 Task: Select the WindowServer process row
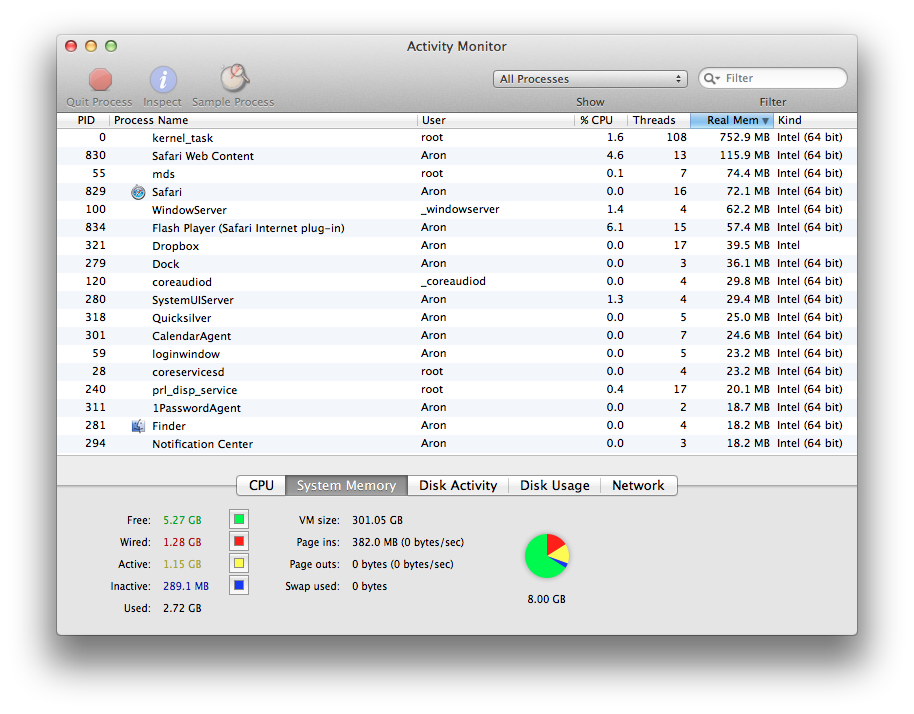457,210
